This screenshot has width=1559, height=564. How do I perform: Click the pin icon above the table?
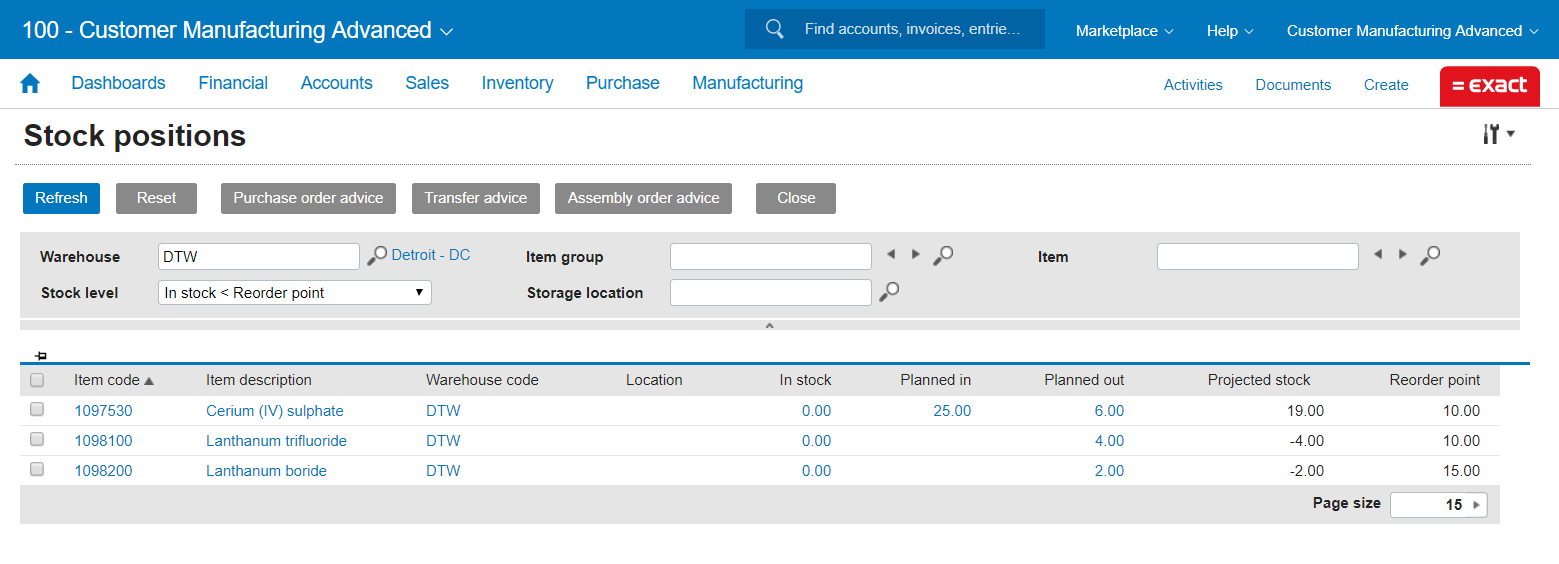[x=40, y=356]
